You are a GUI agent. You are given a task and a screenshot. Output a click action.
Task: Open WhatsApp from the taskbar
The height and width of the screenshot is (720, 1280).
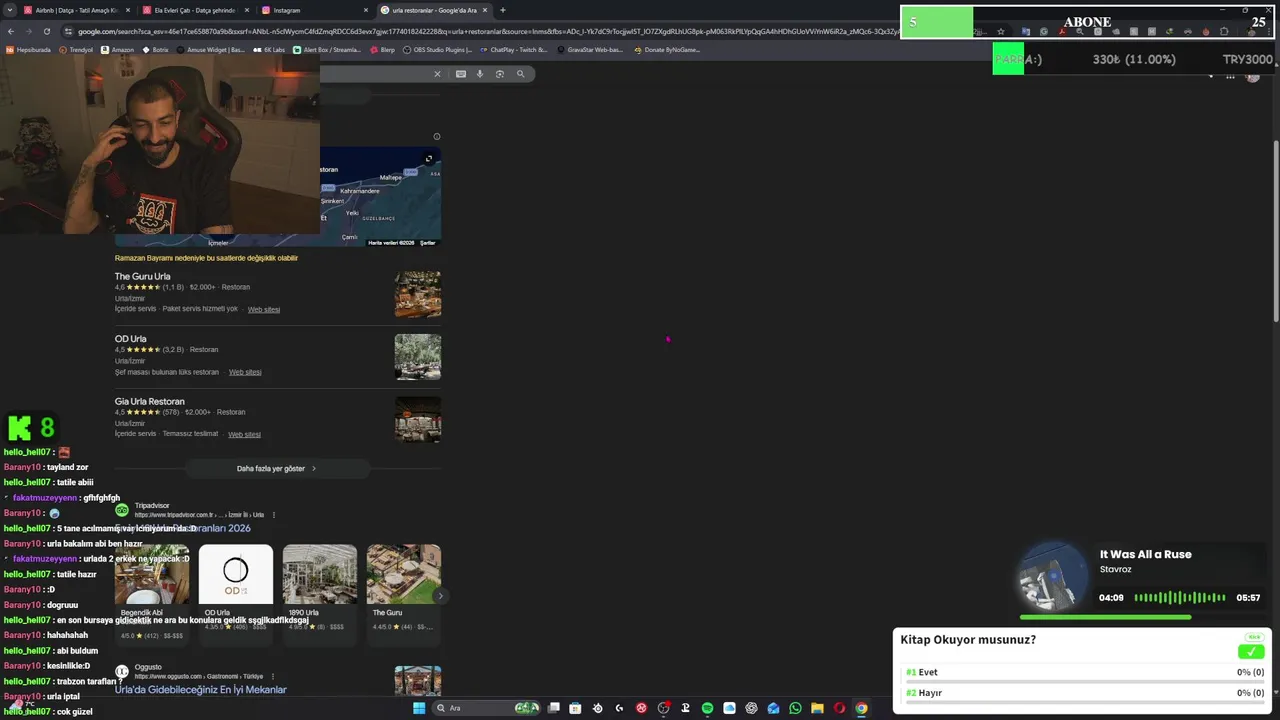[795, 708]
